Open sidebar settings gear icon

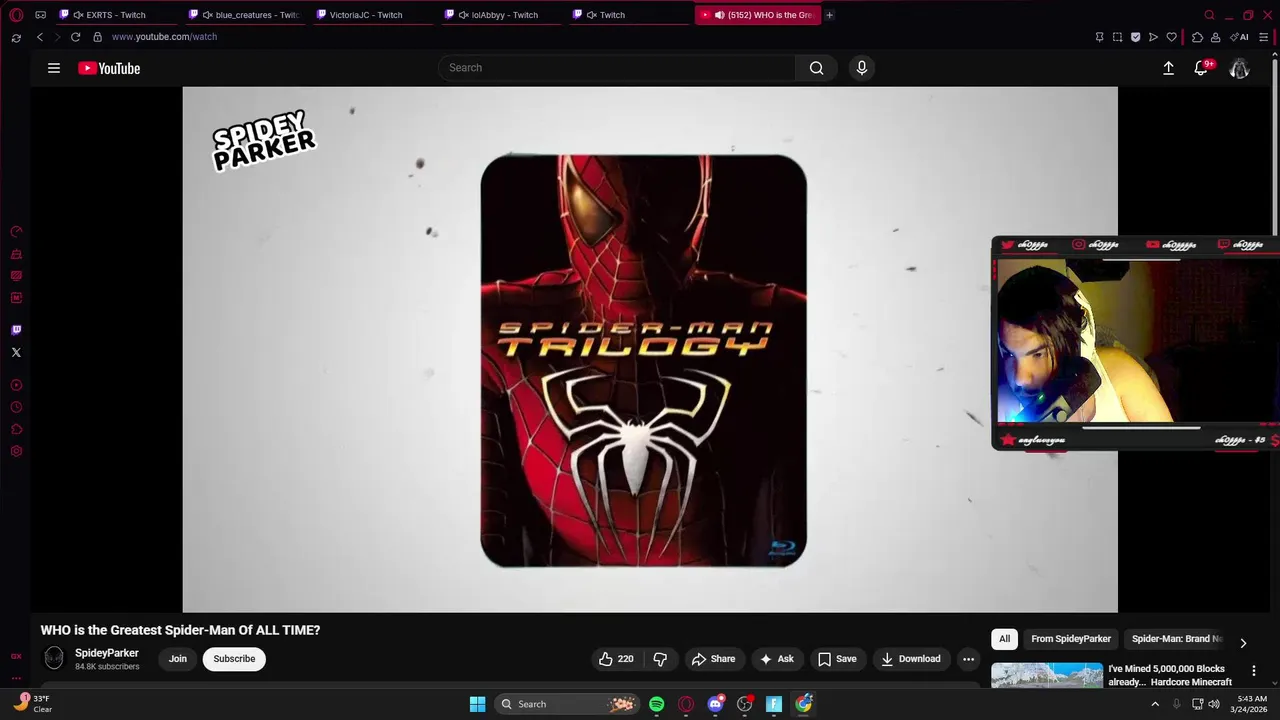(x=16, y=451)
